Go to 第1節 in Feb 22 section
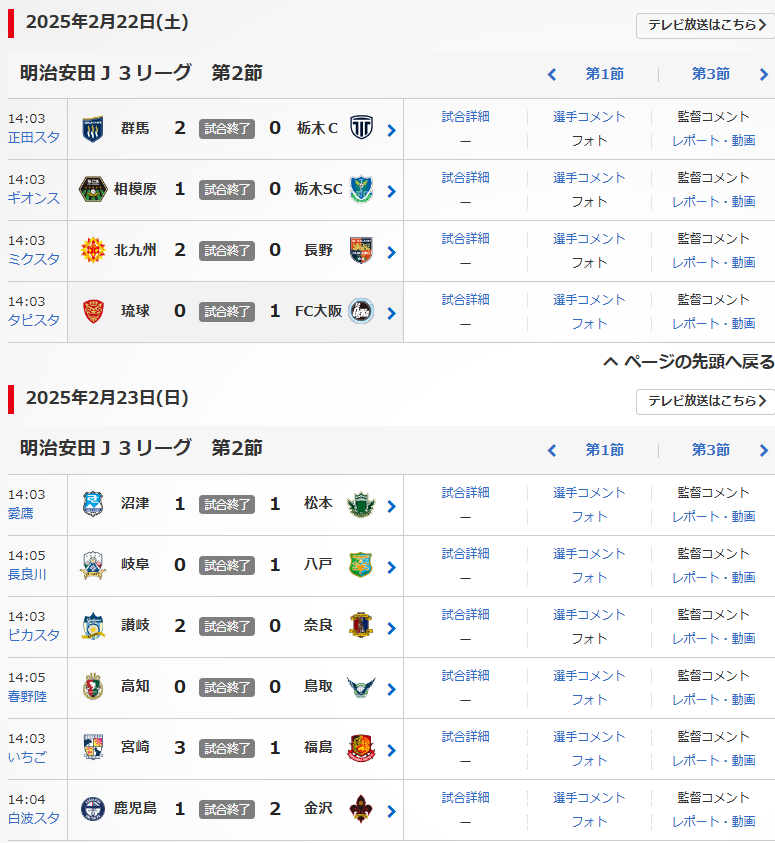 click(604, 74)
